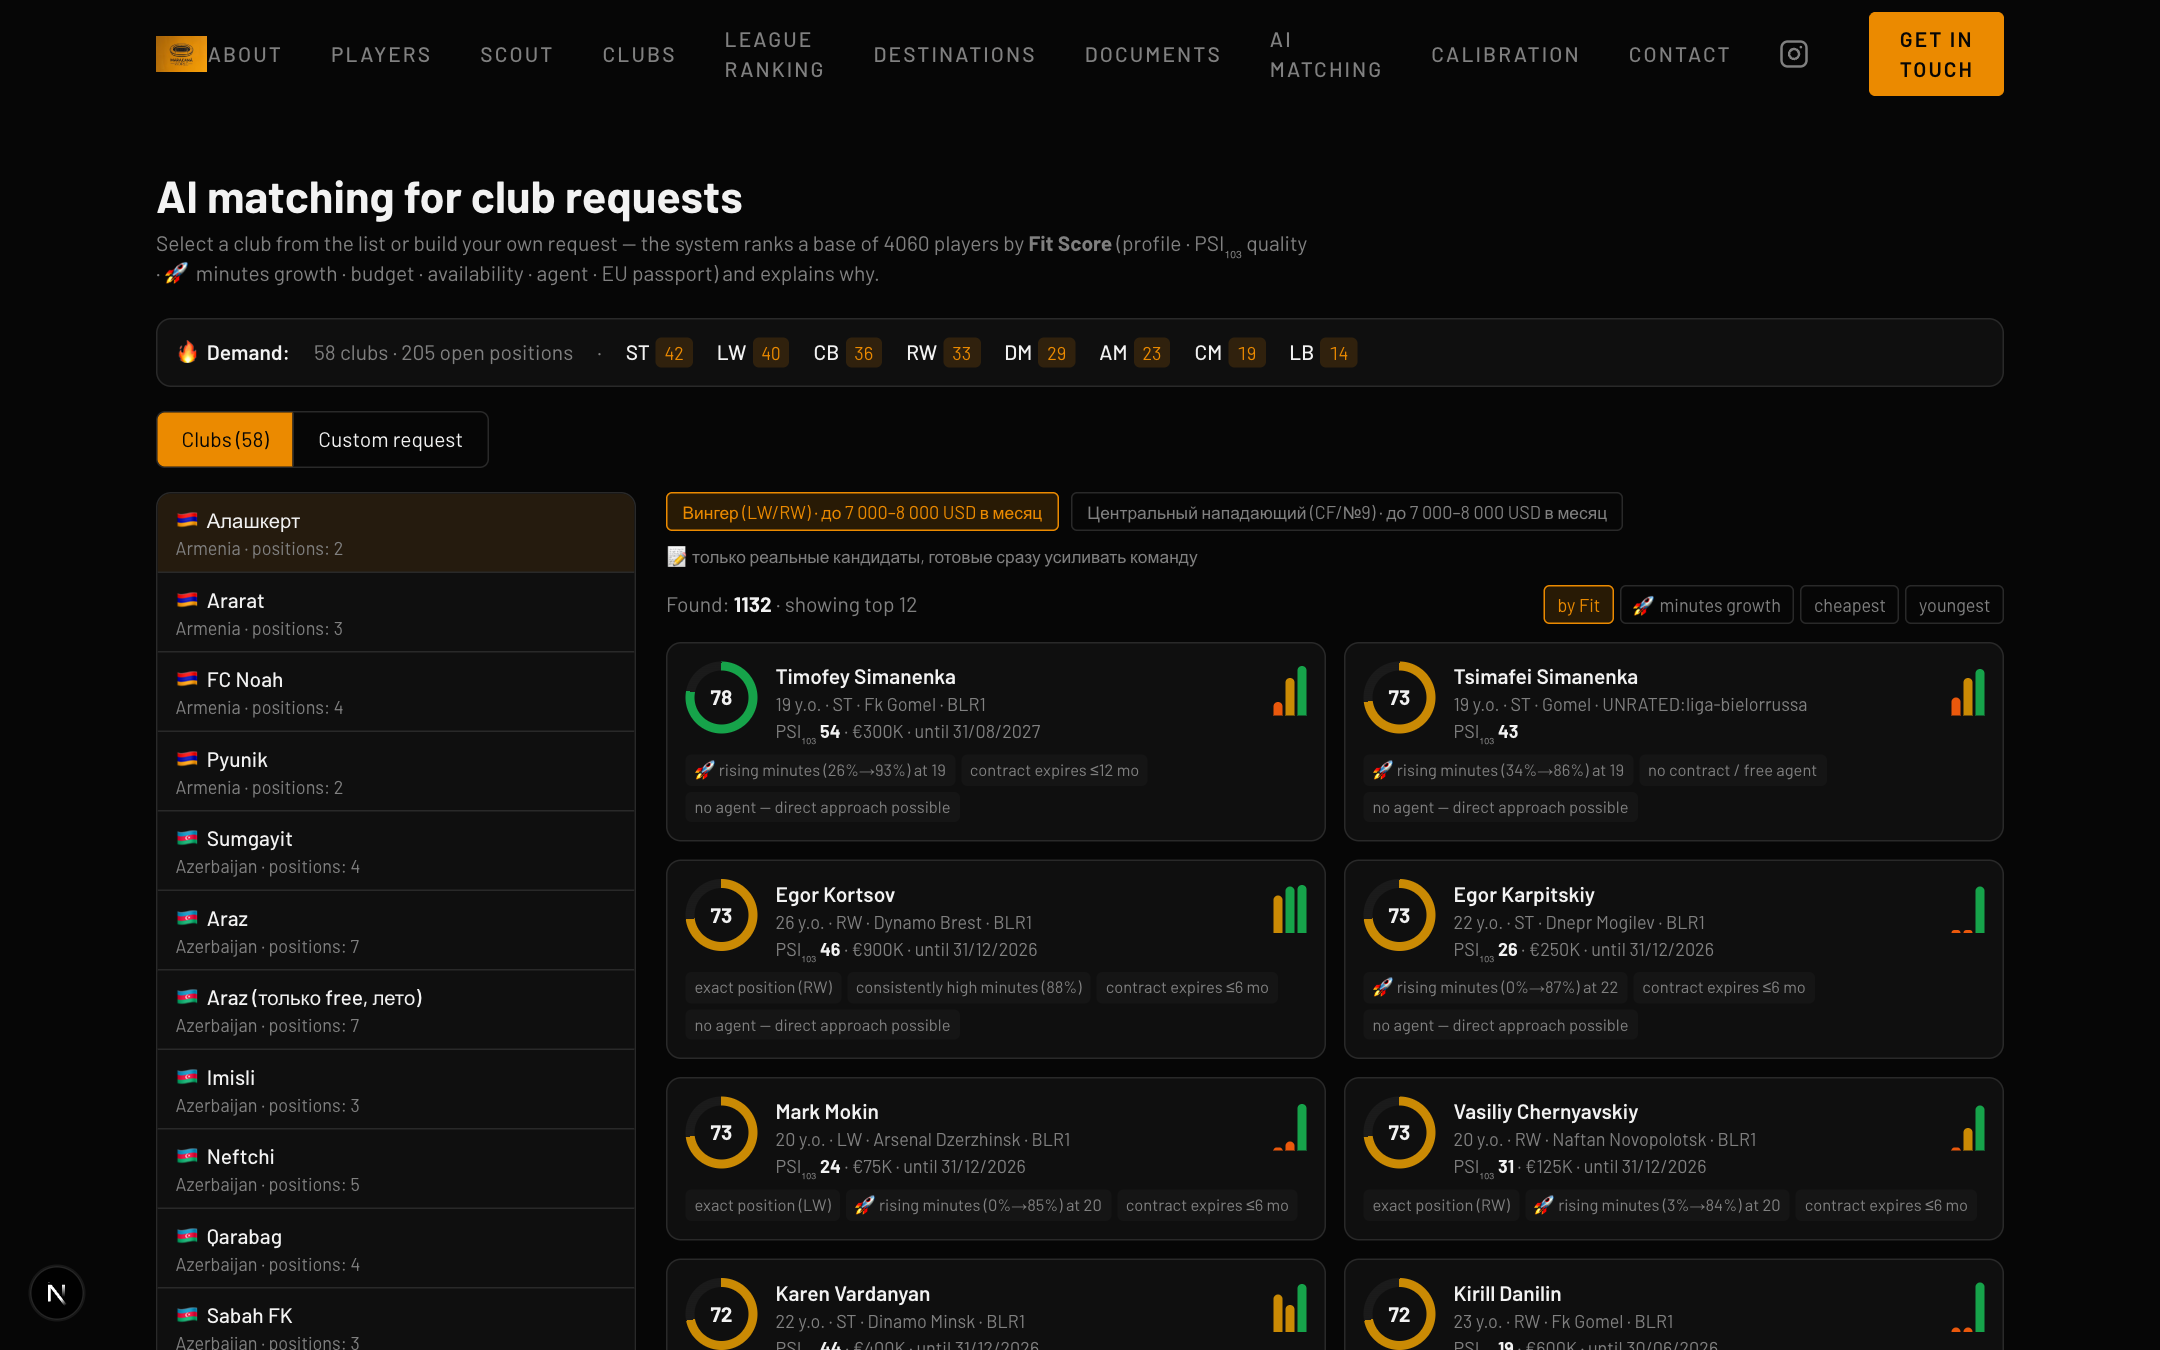The image size is (2160, 1350).
Task: Click Timofey Simanenka's minutes bar chart icon
Action: pyautogui.click(x=1290, y=691)
